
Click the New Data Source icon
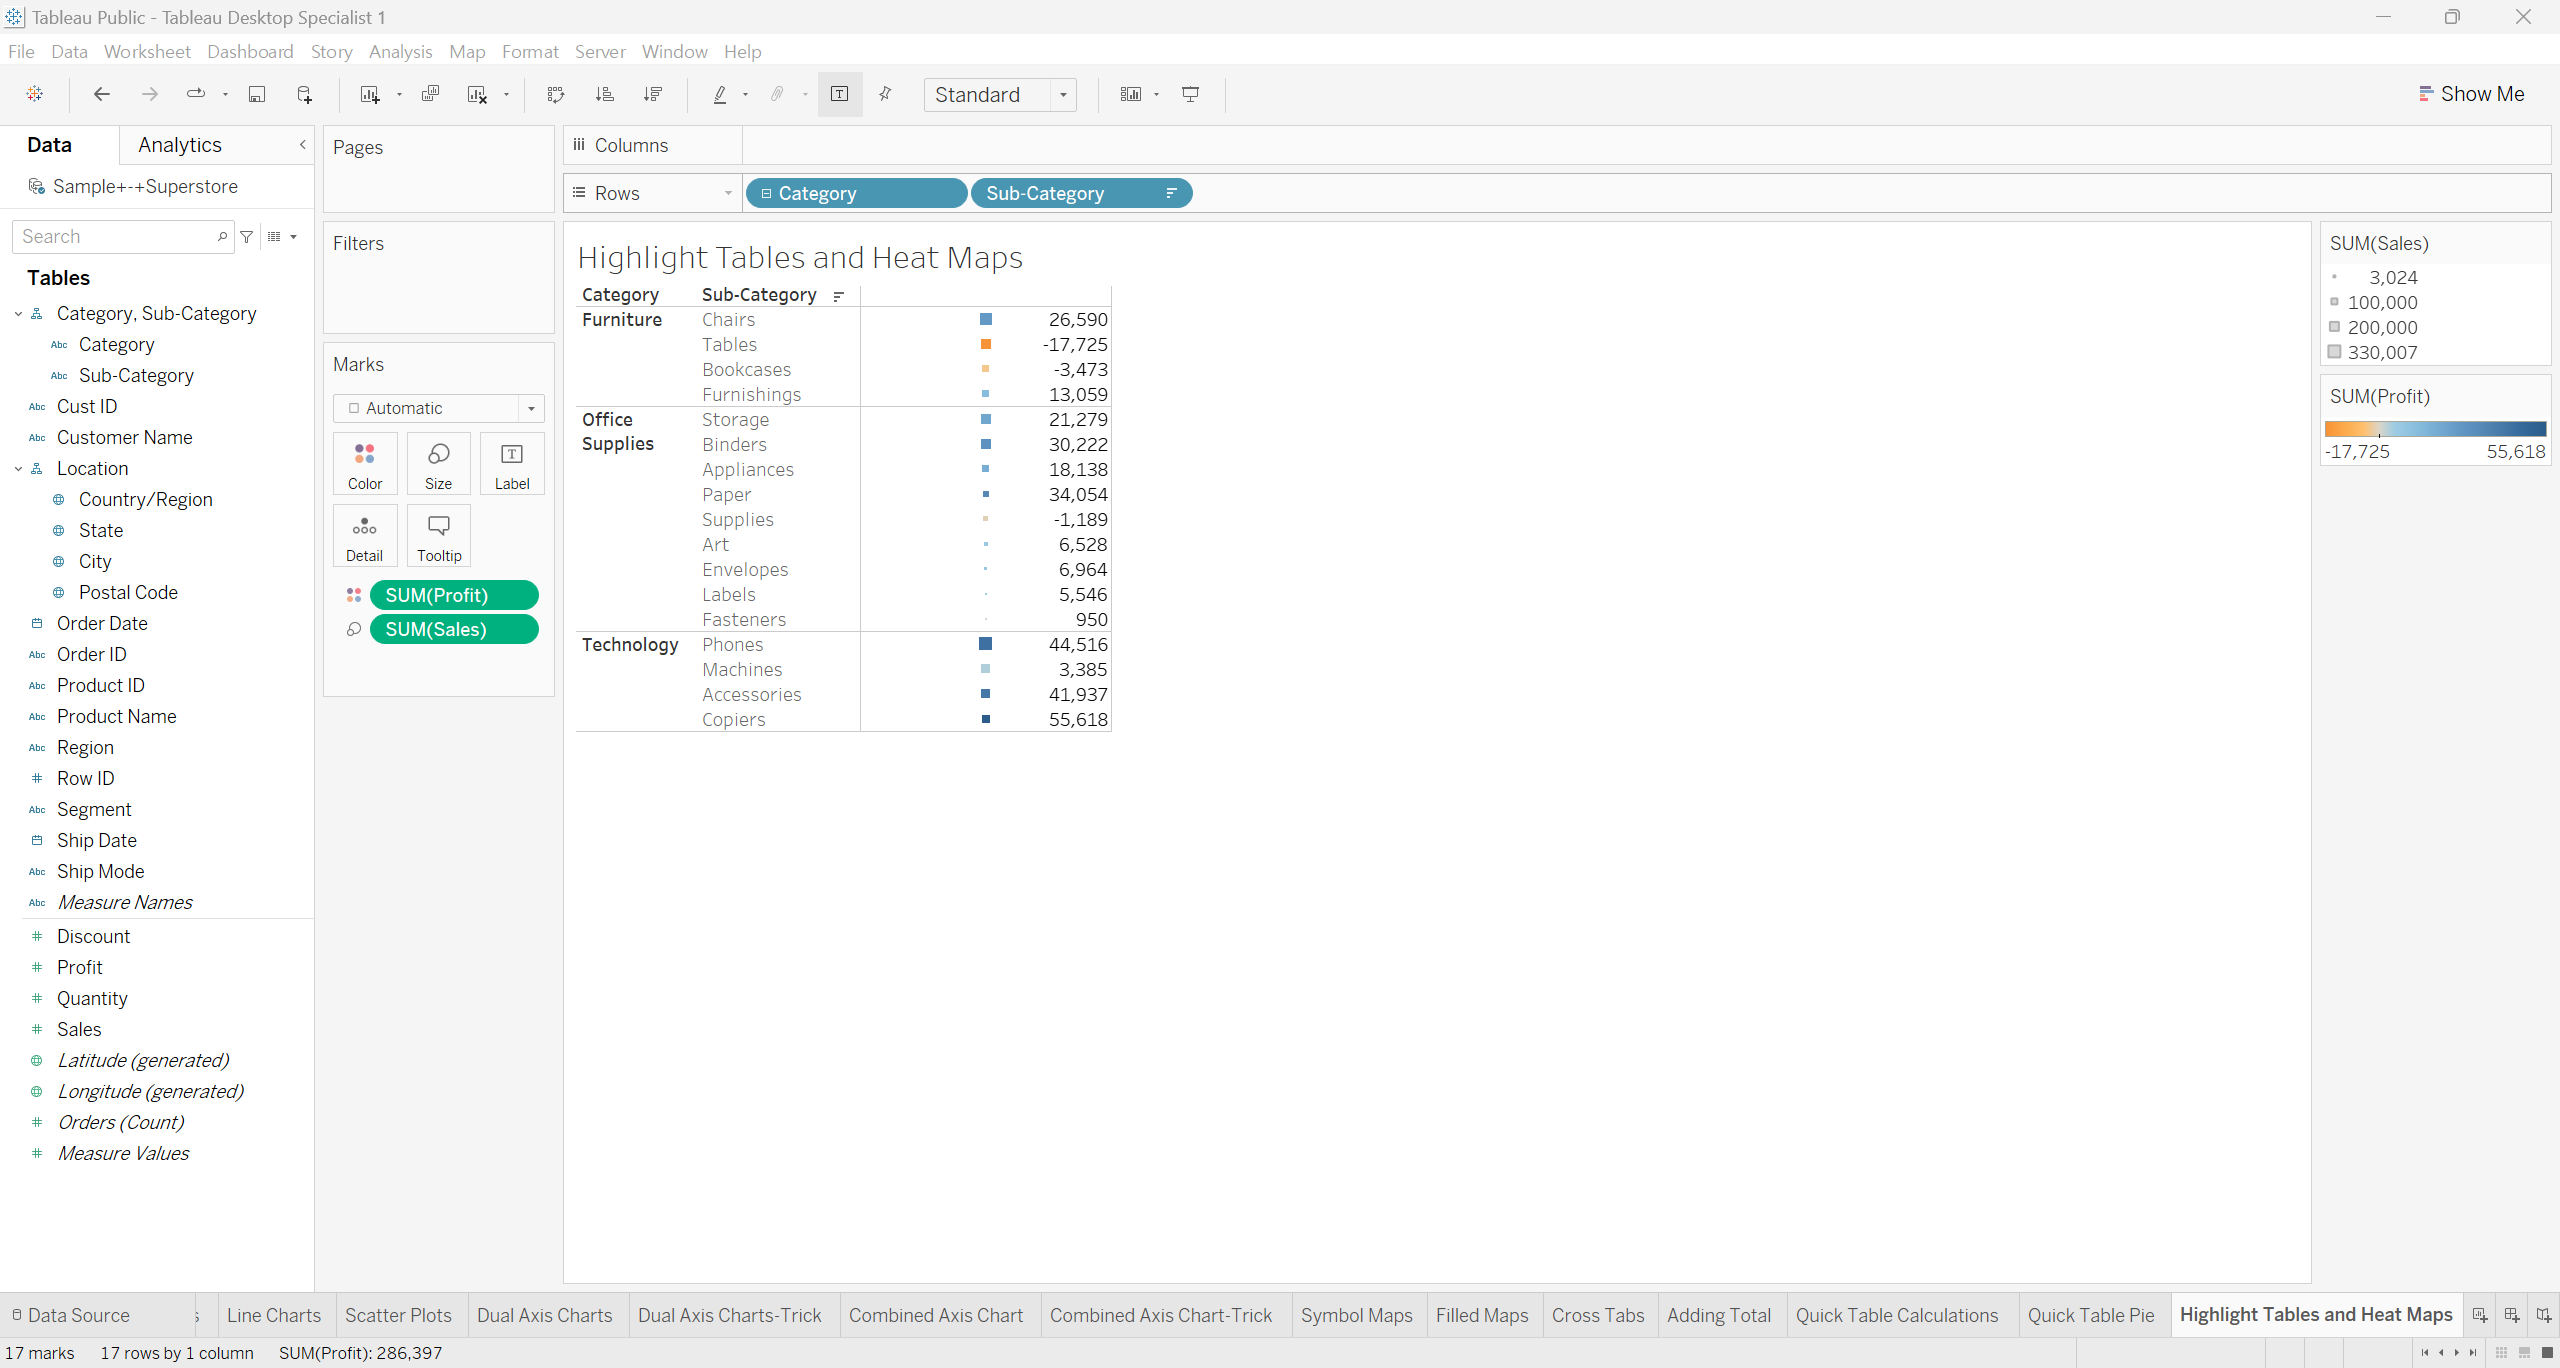tap(305, 94)
